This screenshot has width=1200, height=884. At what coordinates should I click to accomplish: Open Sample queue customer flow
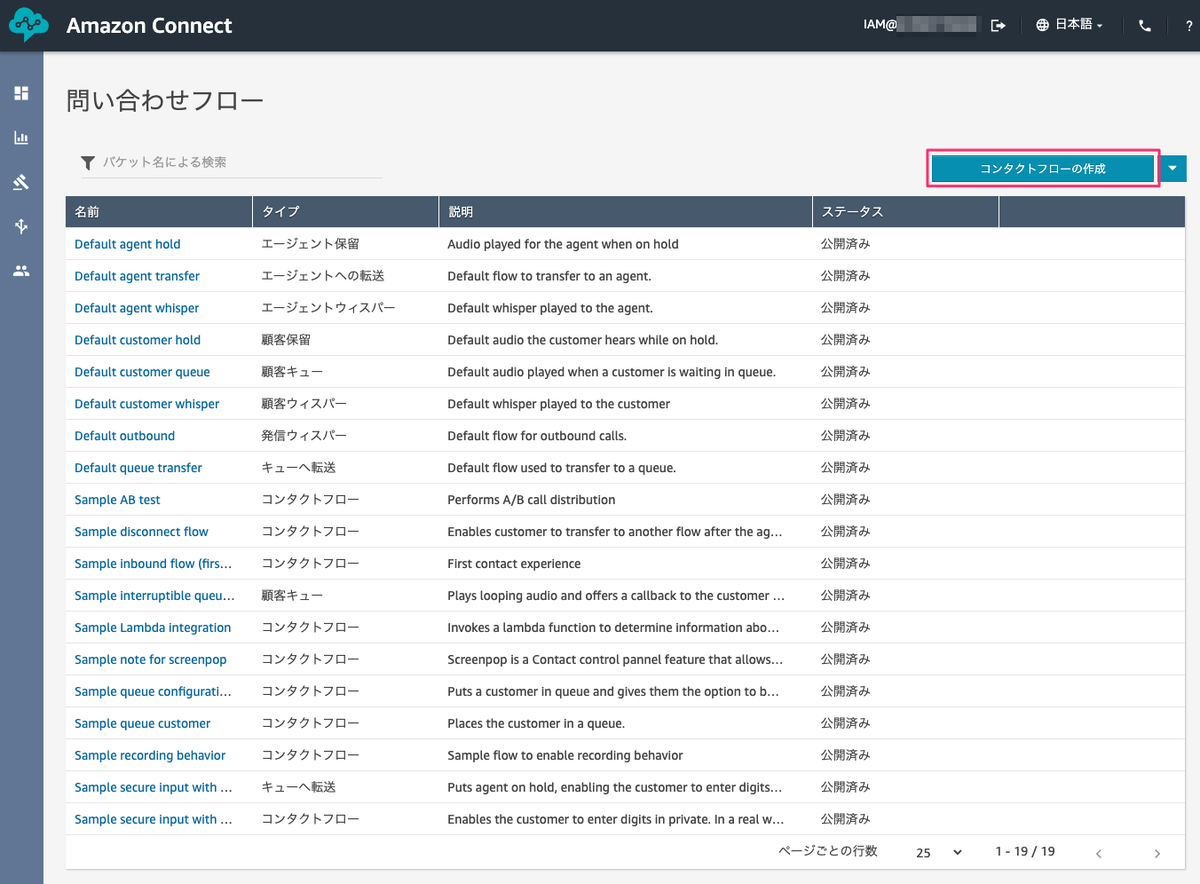pos(142,724)
